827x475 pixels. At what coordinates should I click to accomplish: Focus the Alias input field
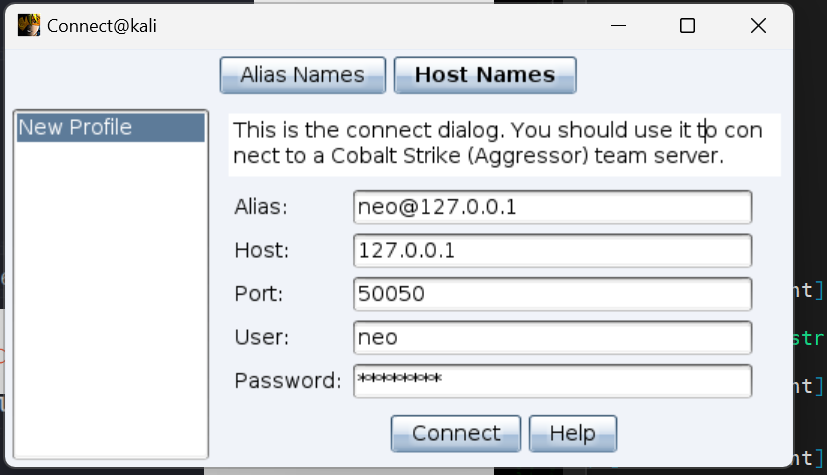point(551,207)
